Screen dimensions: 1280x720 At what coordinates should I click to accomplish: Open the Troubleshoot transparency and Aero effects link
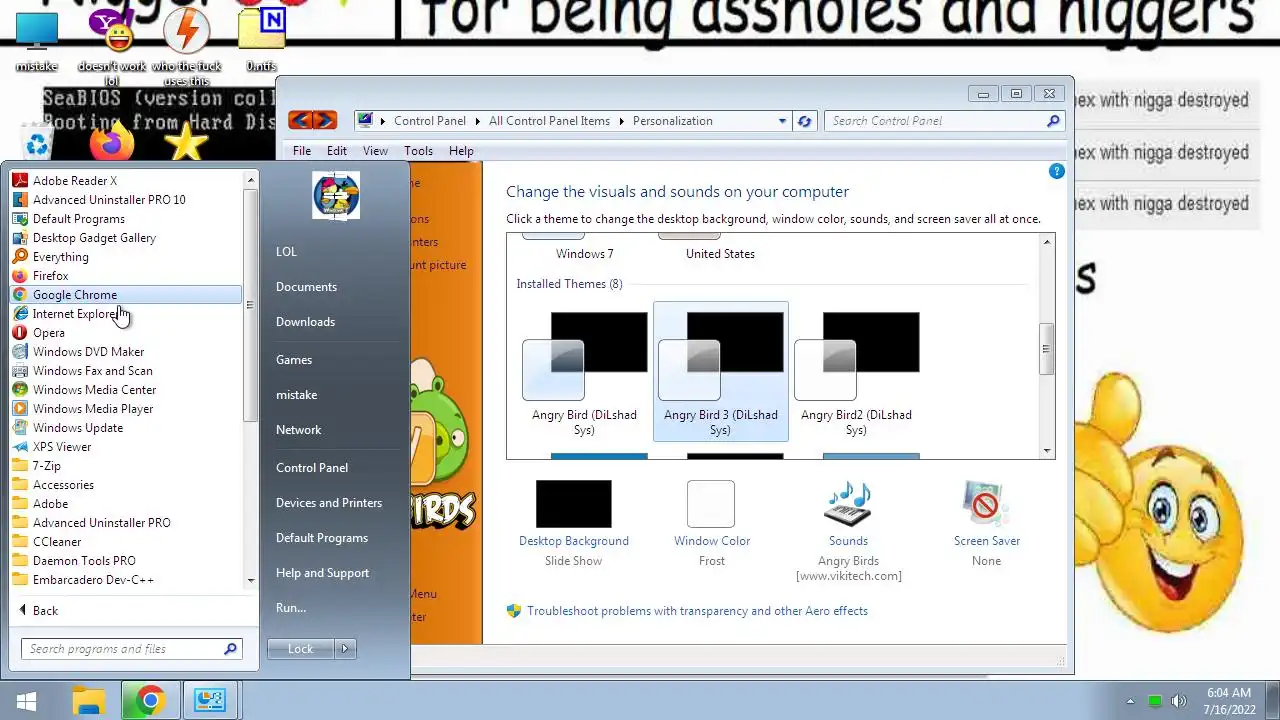pyautogui.click(x=697, y=611)
